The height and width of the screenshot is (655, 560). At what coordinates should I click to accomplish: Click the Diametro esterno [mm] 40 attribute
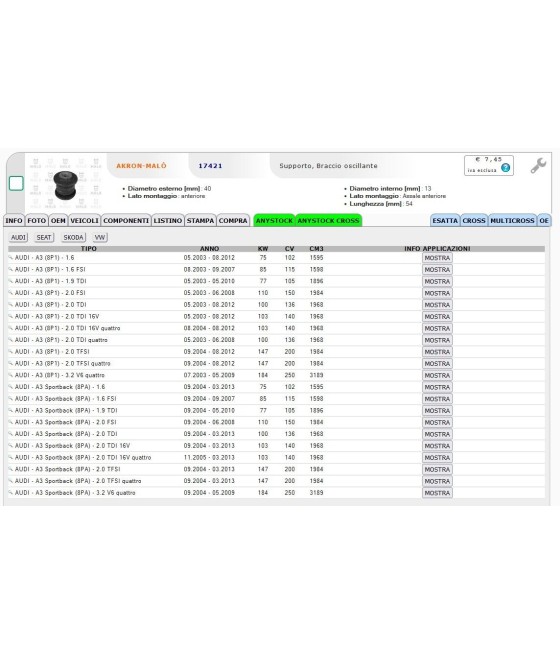169,189
